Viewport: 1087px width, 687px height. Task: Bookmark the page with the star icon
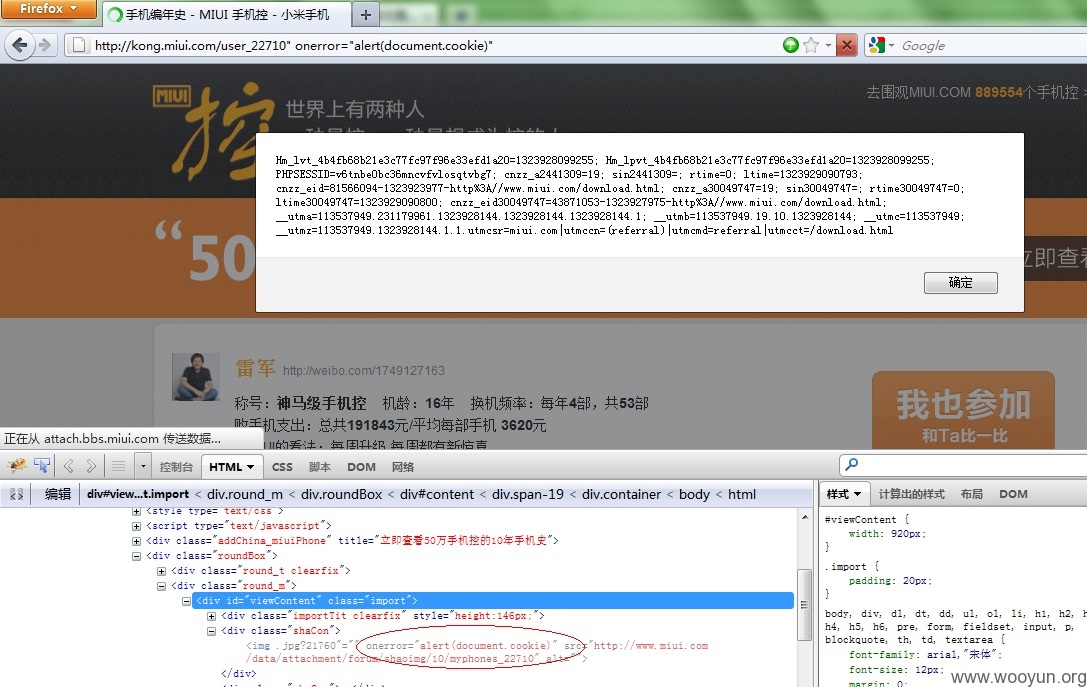click(x=810, y=45)
